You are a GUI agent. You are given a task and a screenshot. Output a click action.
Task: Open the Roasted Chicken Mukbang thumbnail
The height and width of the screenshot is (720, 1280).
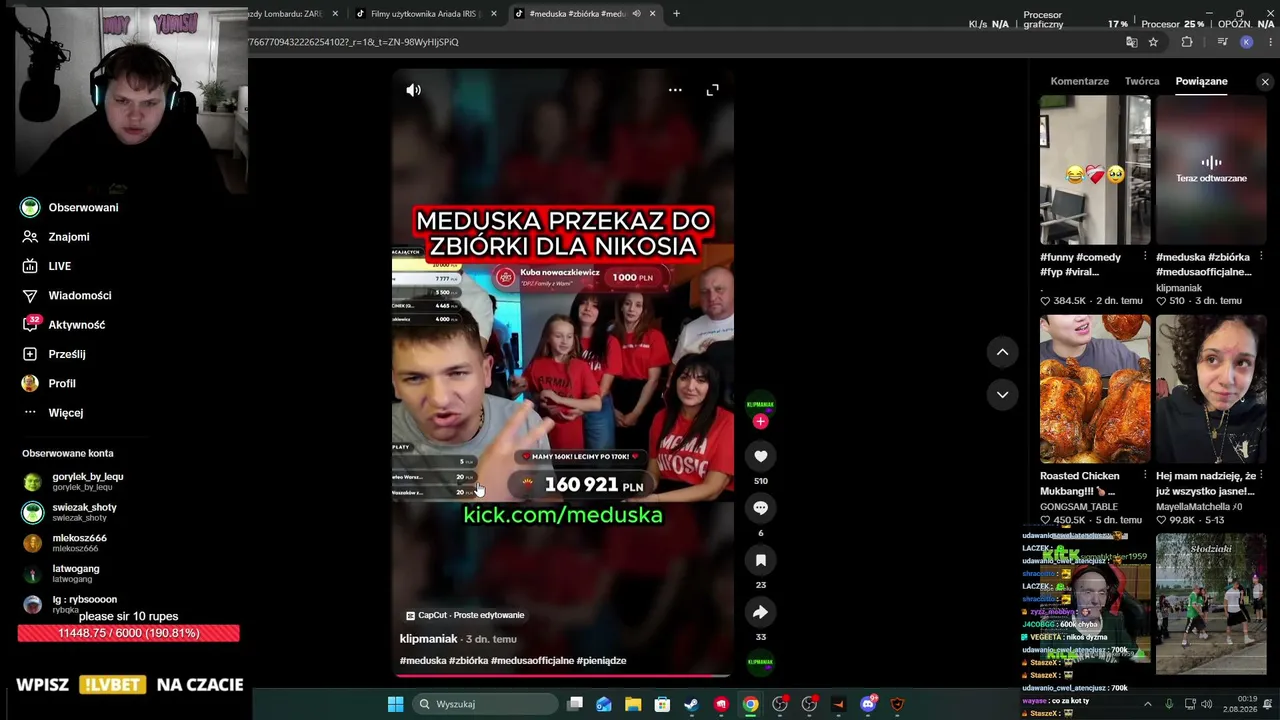[1095, 389]
